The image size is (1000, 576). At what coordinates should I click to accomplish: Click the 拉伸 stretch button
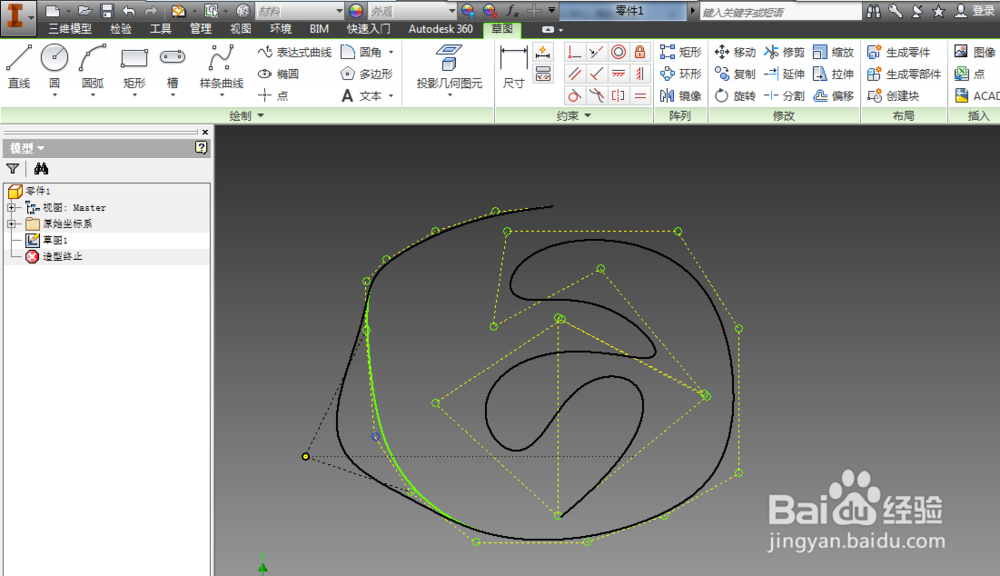[x=834, y=74]
